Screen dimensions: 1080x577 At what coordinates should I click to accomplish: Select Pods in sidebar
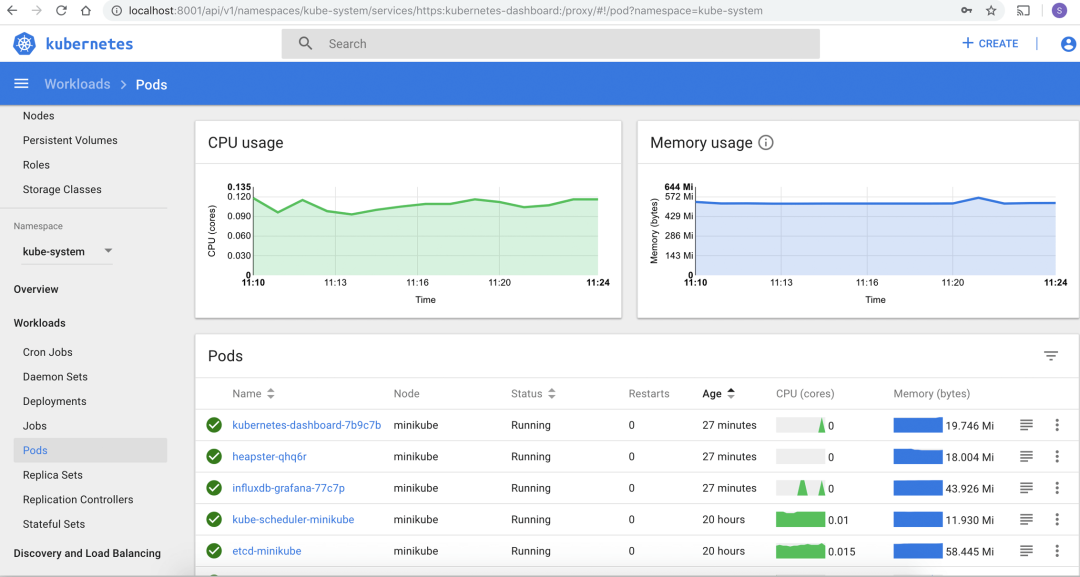90,450
